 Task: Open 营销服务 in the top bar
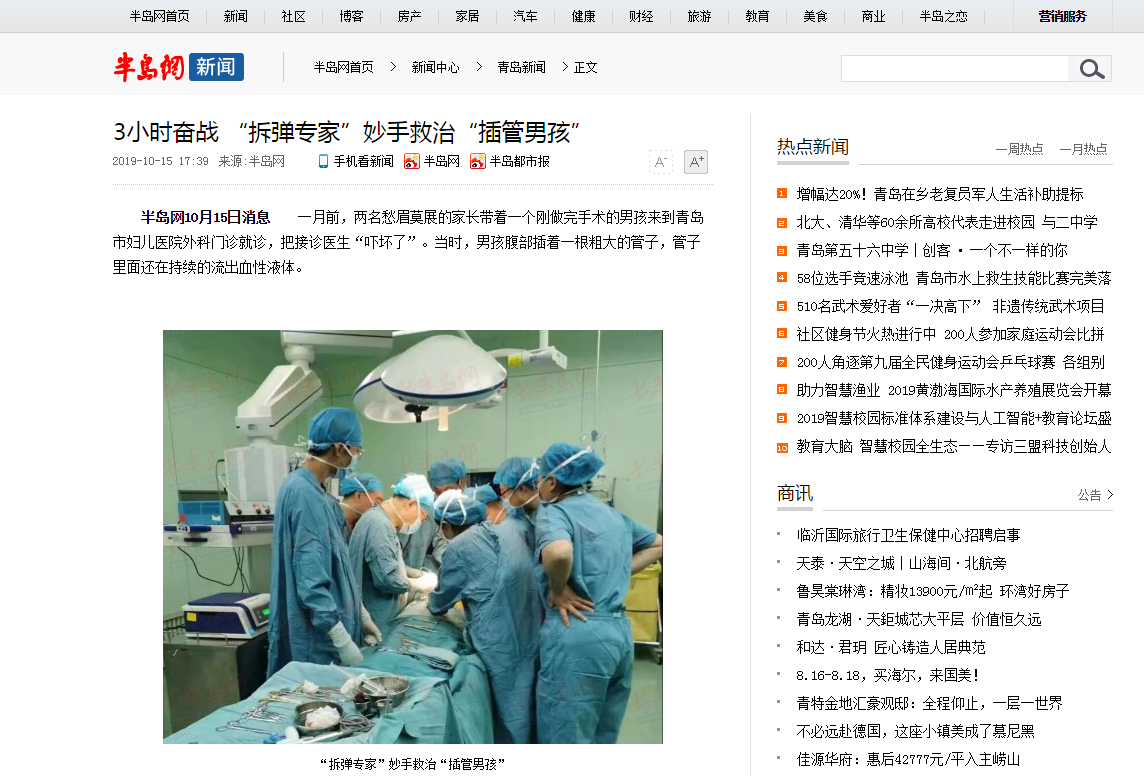(1062, 16)
